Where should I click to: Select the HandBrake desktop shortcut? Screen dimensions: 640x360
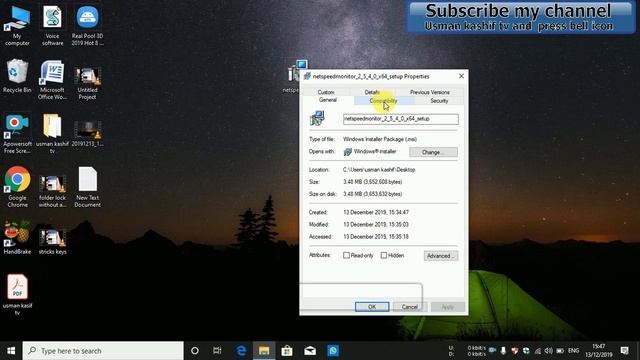point(17,238)
